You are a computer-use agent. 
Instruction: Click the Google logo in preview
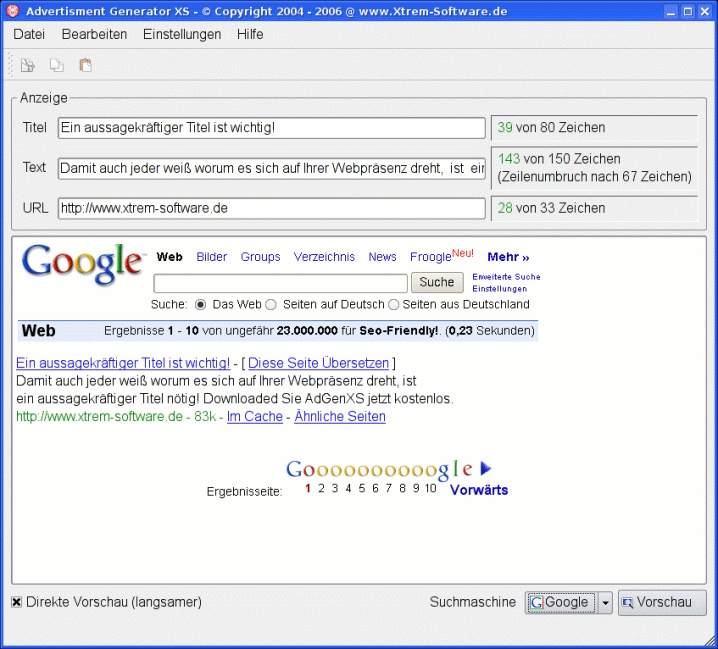click(x=82, y=263)
